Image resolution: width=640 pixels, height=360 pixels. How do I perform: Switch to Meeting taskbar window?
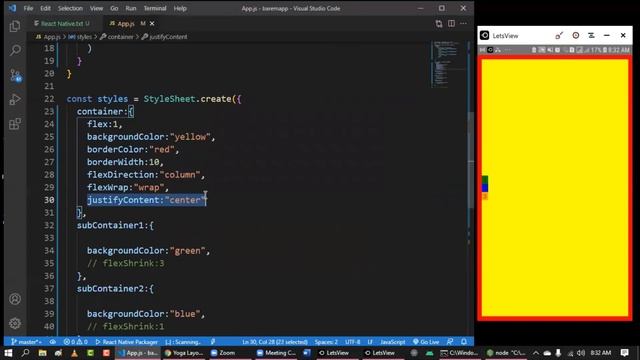click(x=276, y=353)
